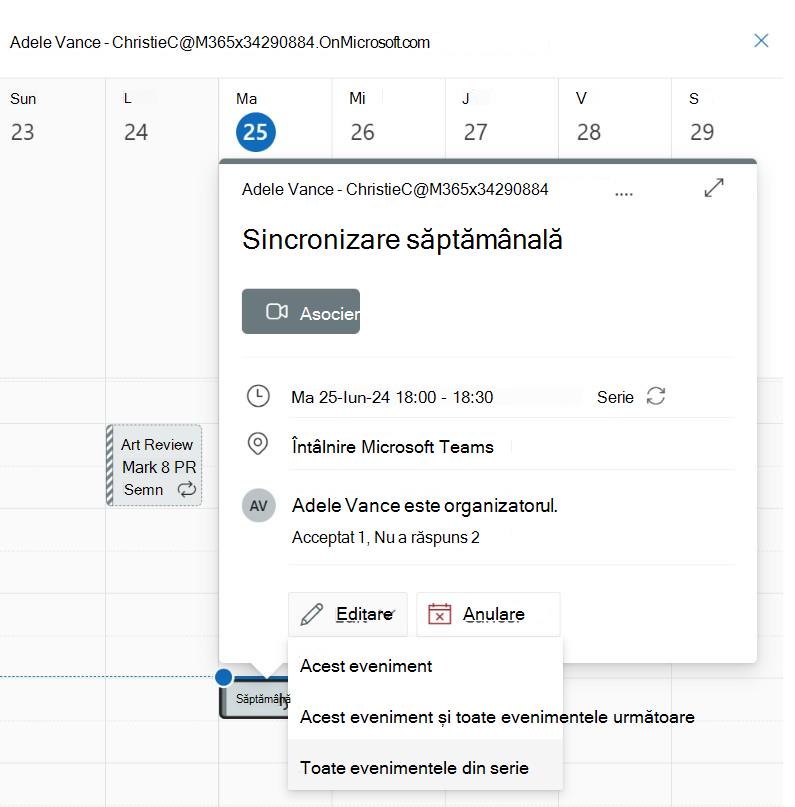Click 'Adele Vance este organizatorul.' text
Image resolution: width=795 pixels, height=807 pixels.
tap(425, 506)
